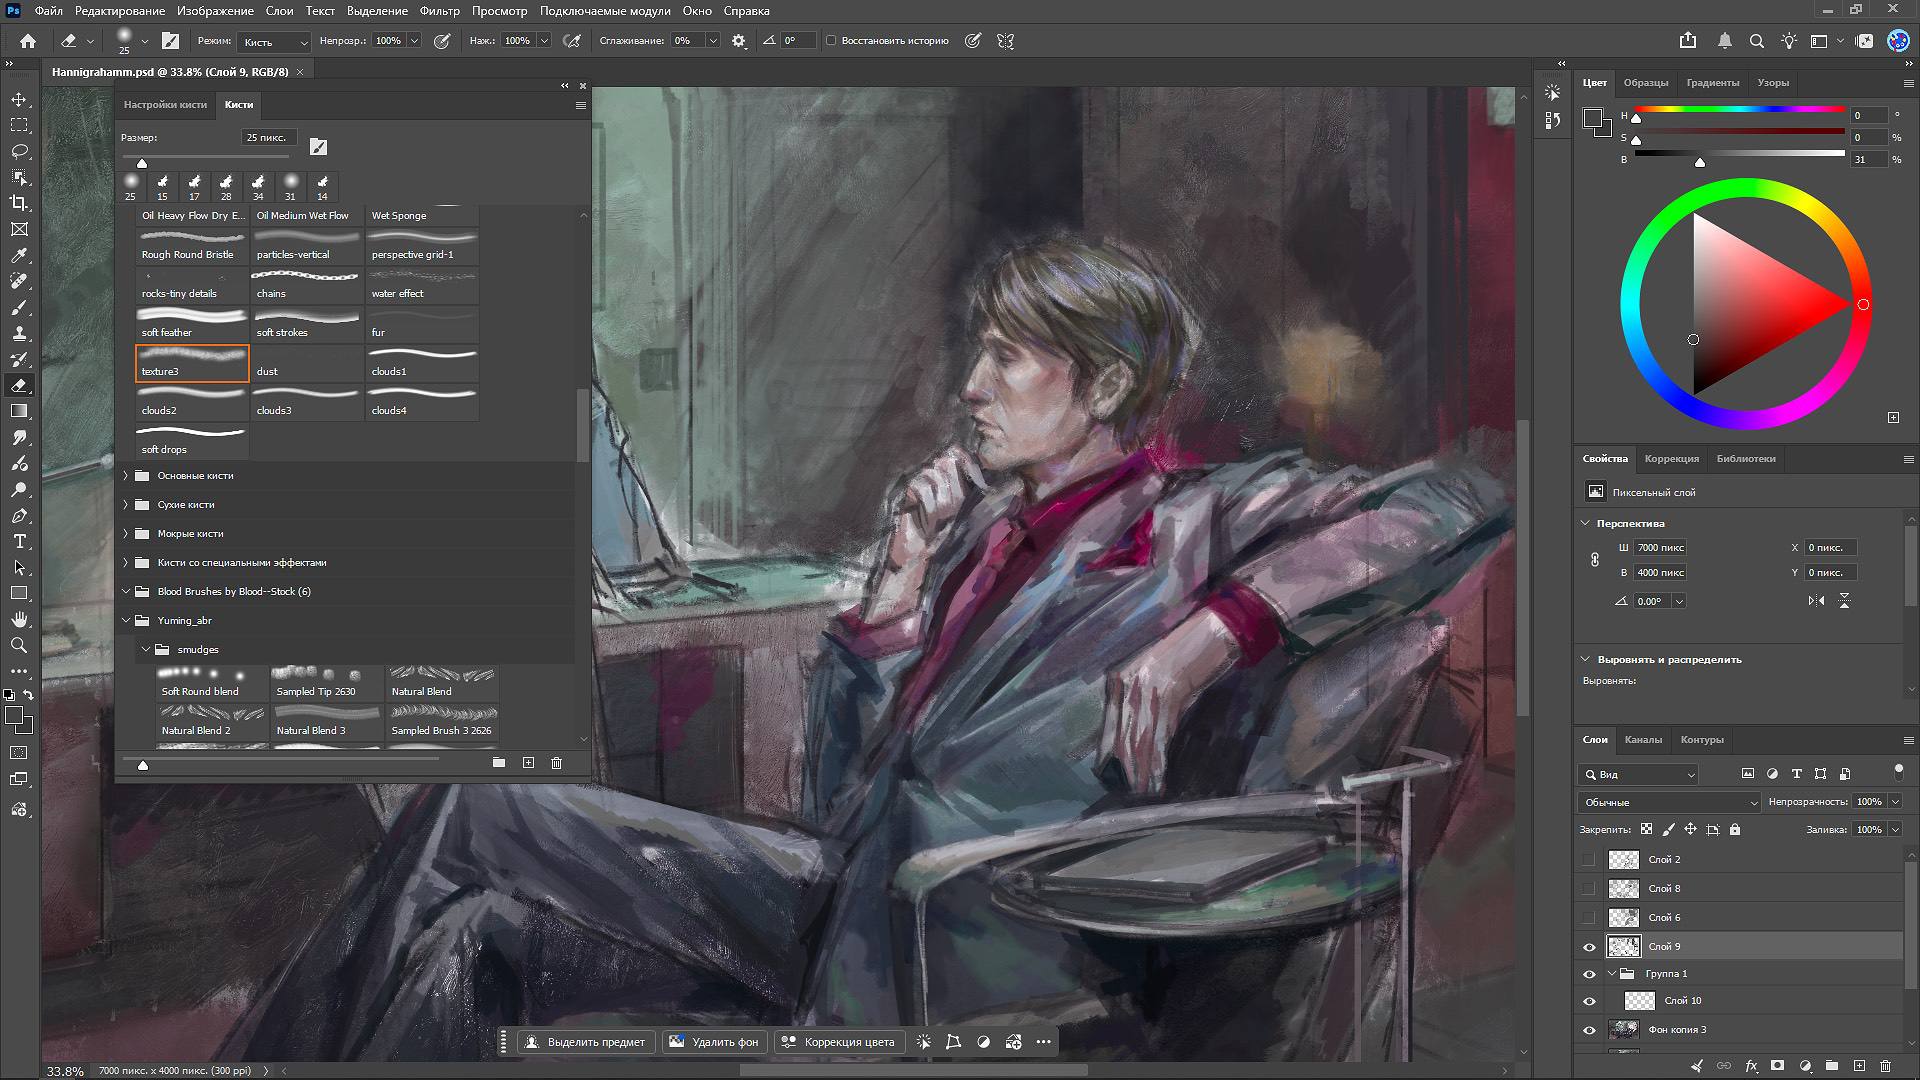Collapse the Yuming_abr brush folder
The image size is (1920, 1080).
click(x=126, y=621)
